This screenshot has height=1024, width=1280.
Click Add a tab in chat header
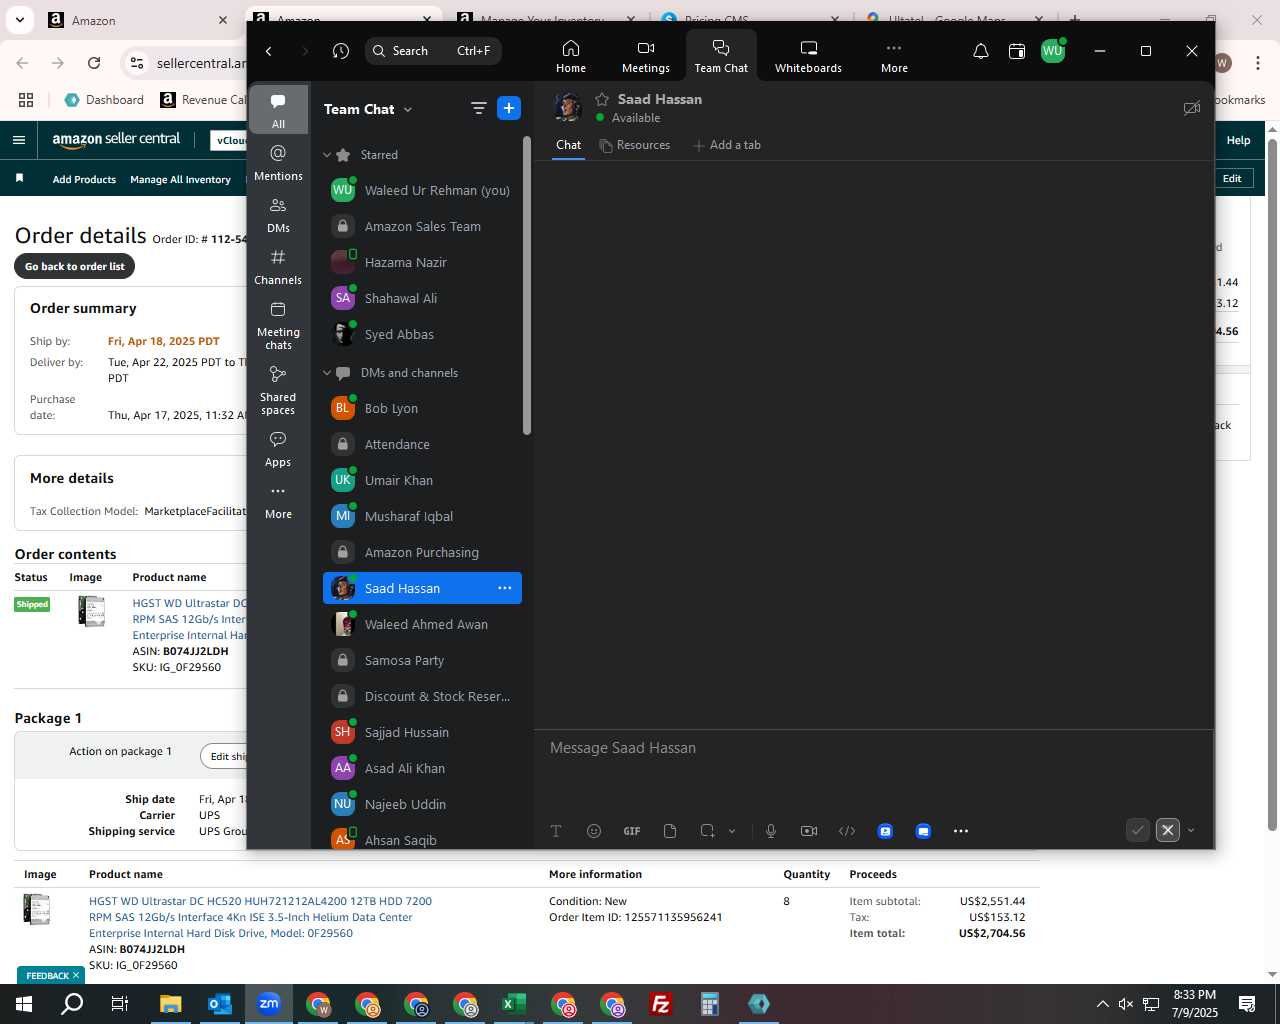pyautogui.click(x=727, y=145)
